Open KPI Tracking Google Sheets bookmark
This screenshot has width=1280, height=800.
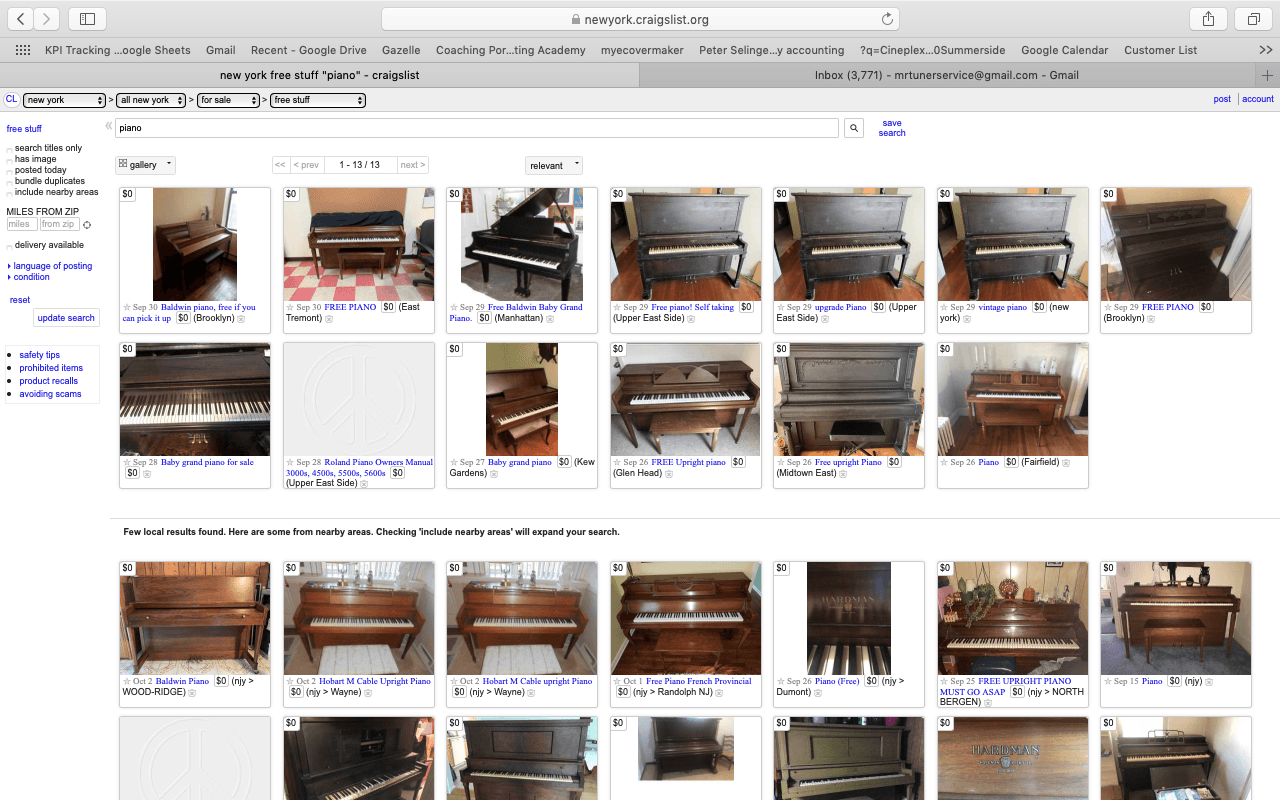[118, 50]
